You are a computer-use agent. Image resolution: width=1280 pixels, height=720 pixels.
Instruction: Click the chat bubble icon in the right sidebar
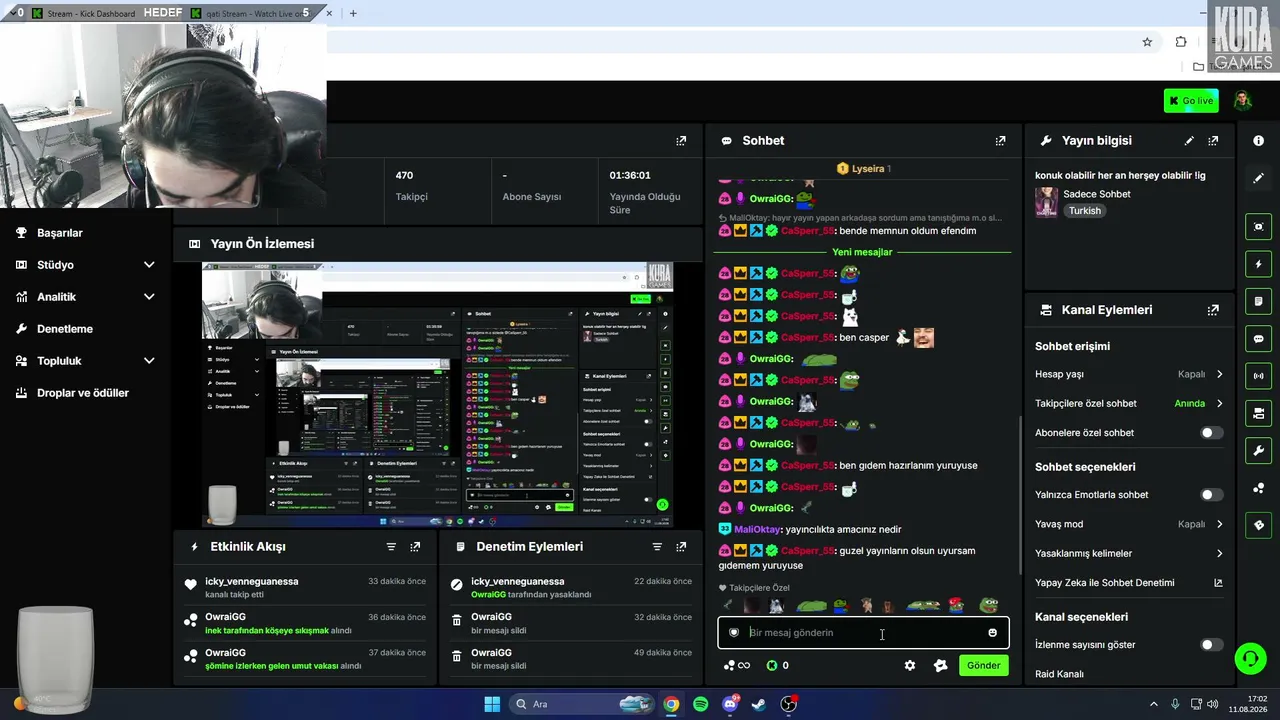pyautogui.click(x=1258, y=339)
